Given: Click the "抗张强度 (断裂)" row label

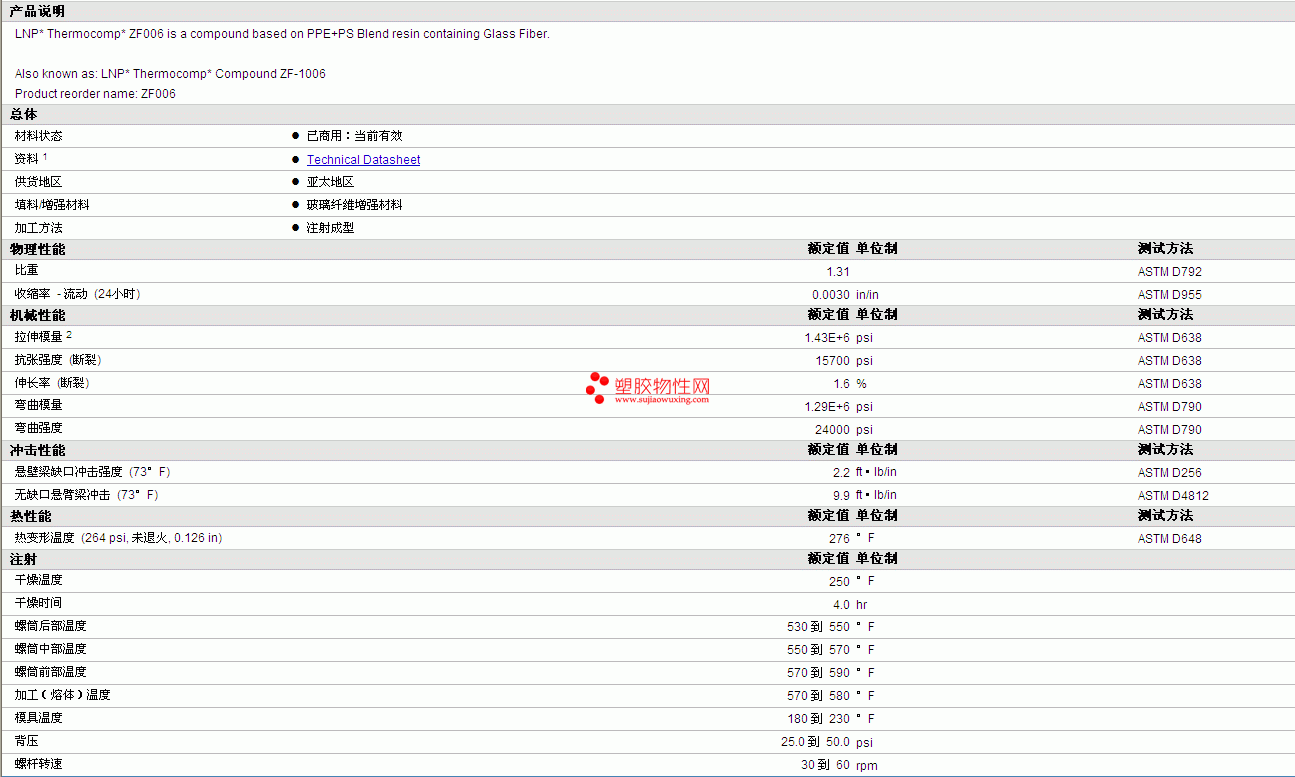Looking at the screenshot, I should pyautogui.click(x=58, y=360).
